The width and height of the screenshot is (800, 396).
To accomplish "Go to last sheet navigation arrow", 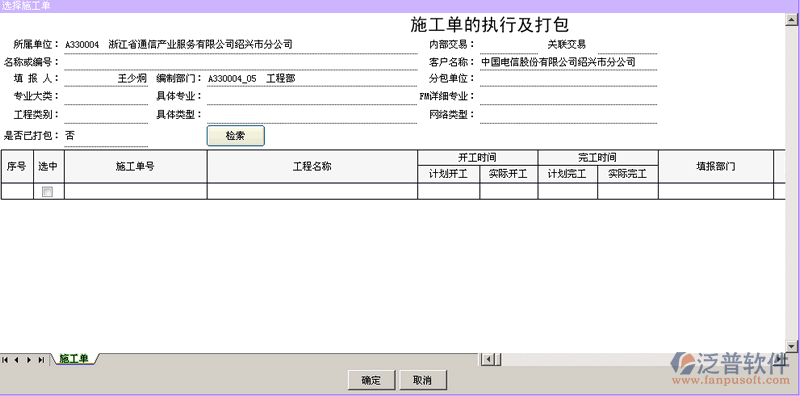I will (41, 360).
